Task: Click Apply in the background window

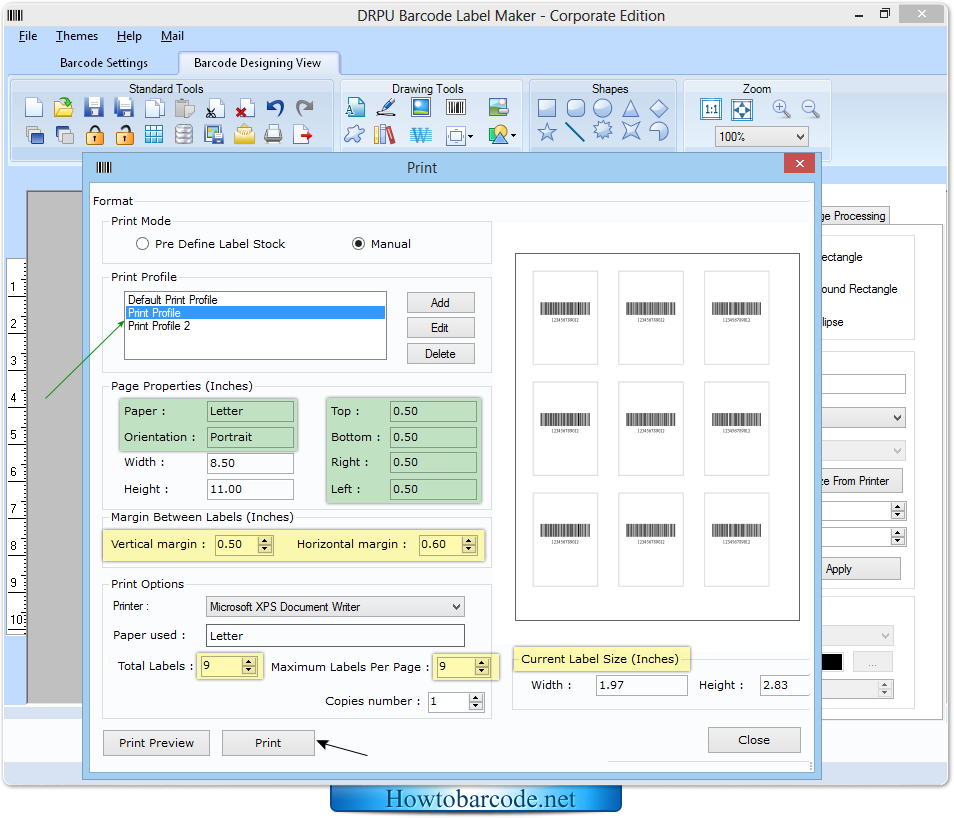Action: pos(862,569)
